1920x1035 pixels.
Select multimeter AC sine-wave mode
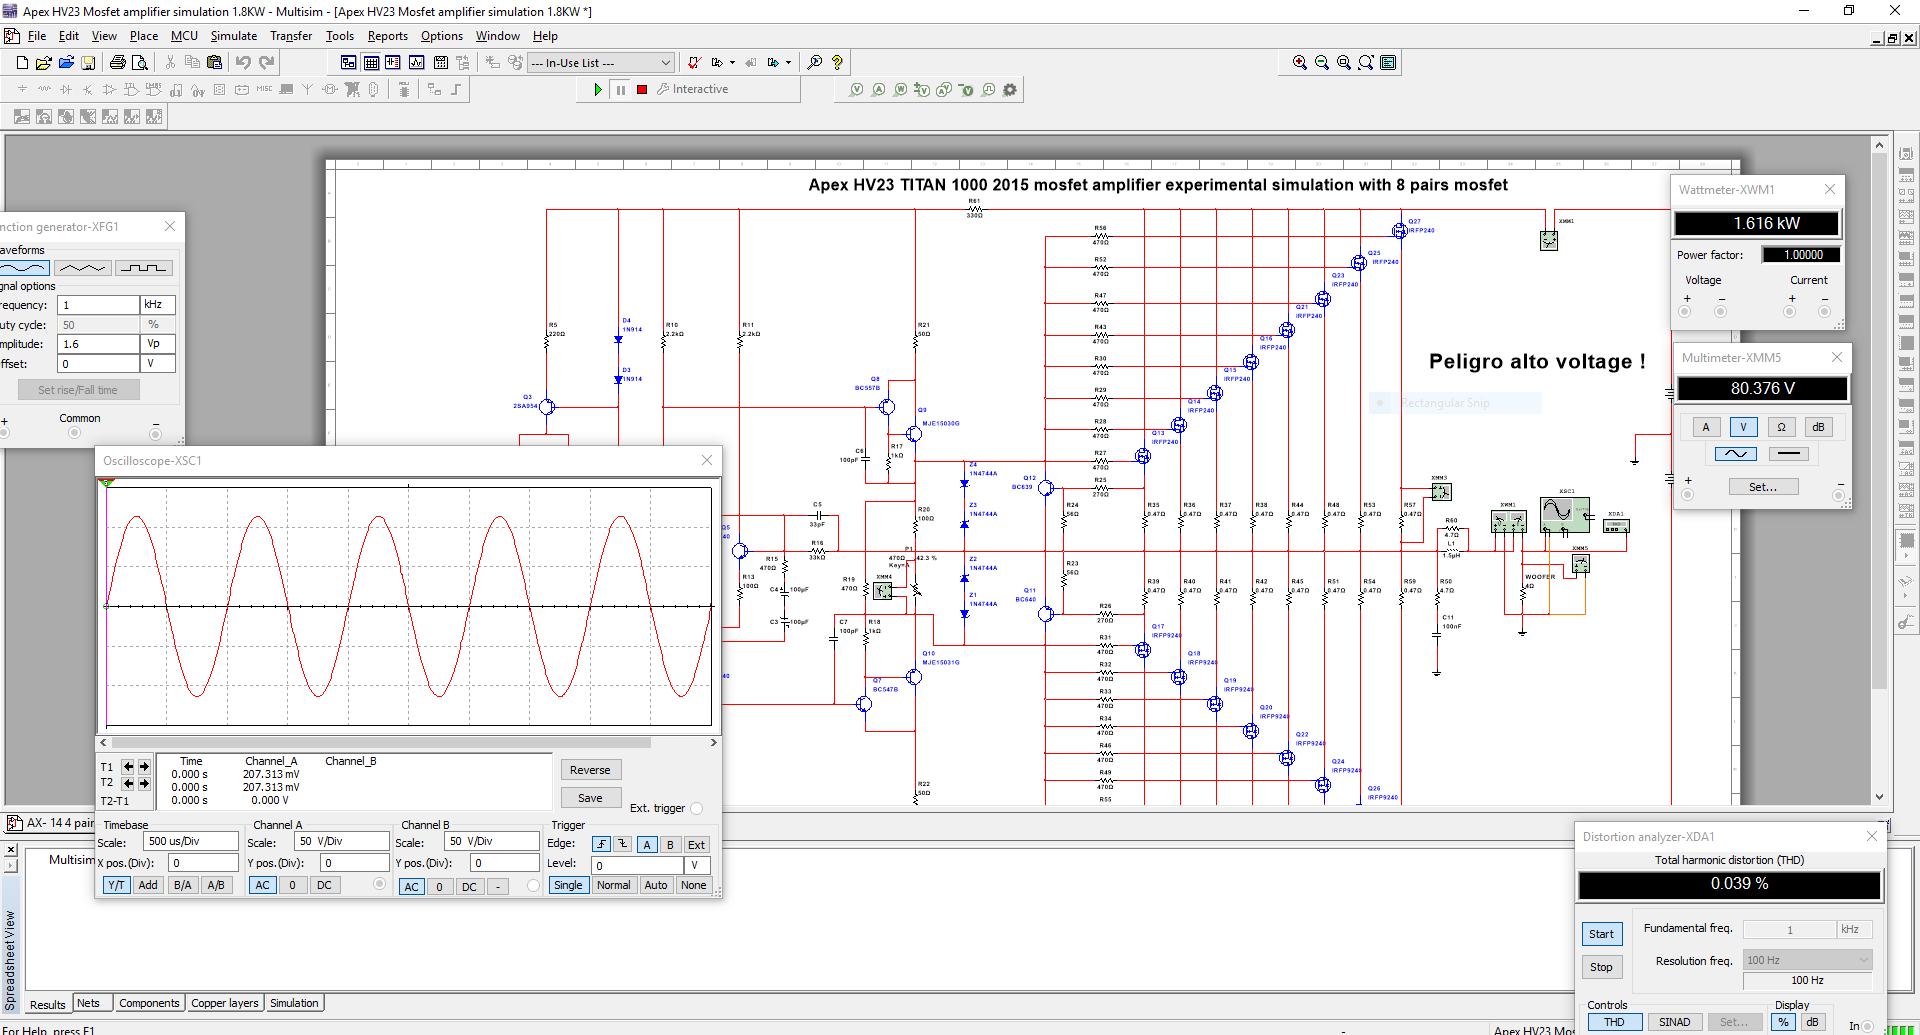[1736, 454]
